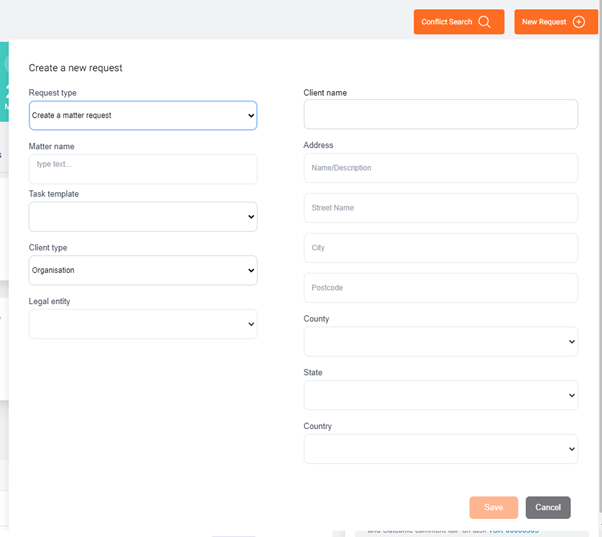Select the Street Name field
Viewport: 602px width, 537px height.
(441, 208)
